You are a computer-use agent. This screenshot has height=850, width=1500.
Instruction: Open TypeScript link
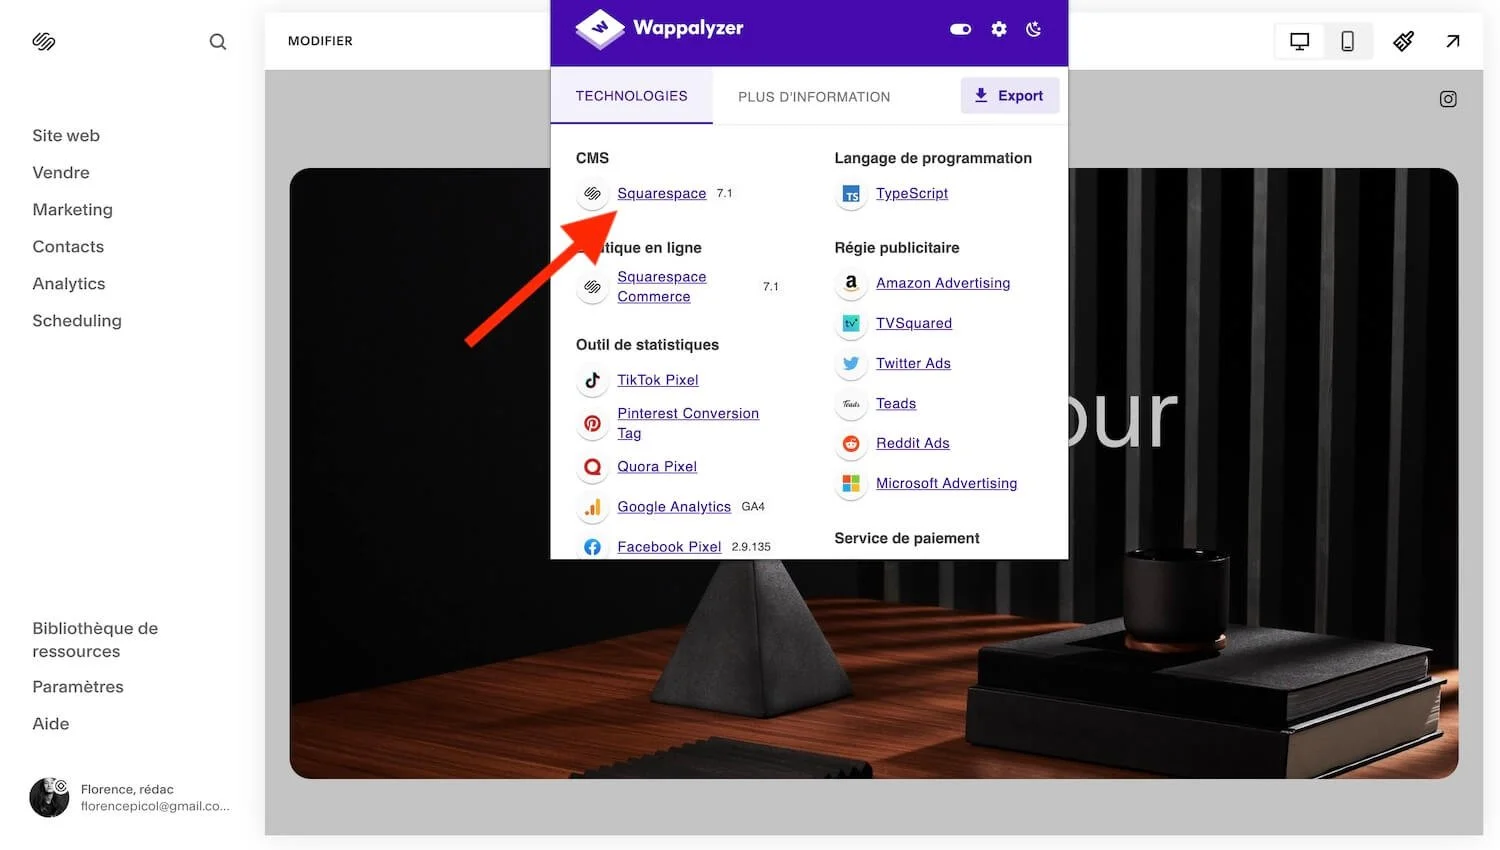point(912,194)
